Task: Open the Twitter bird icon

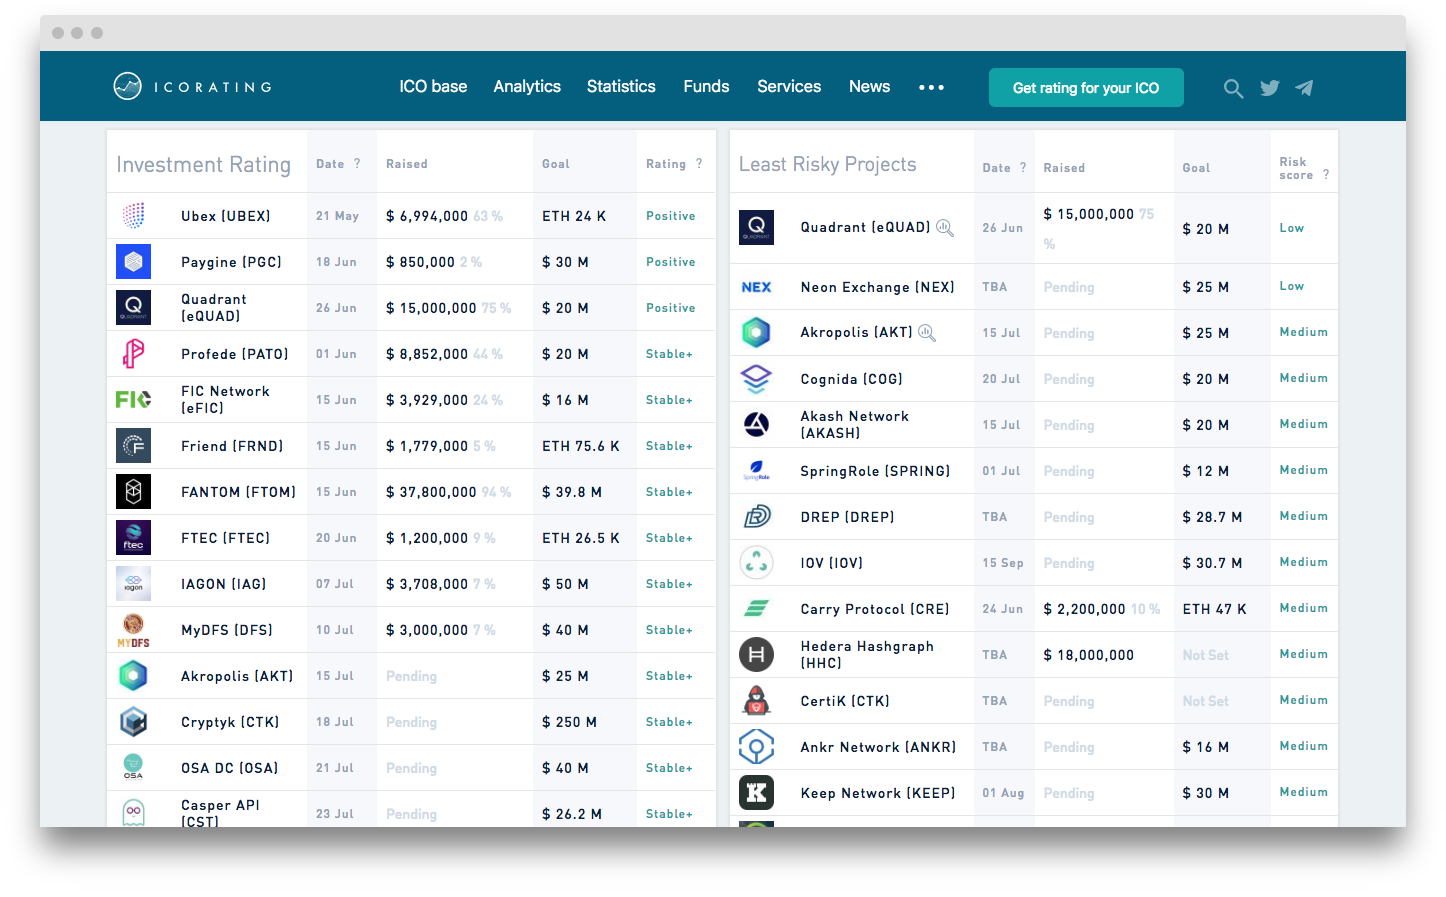Action: pyautogui.click(x=1270, y=88)
